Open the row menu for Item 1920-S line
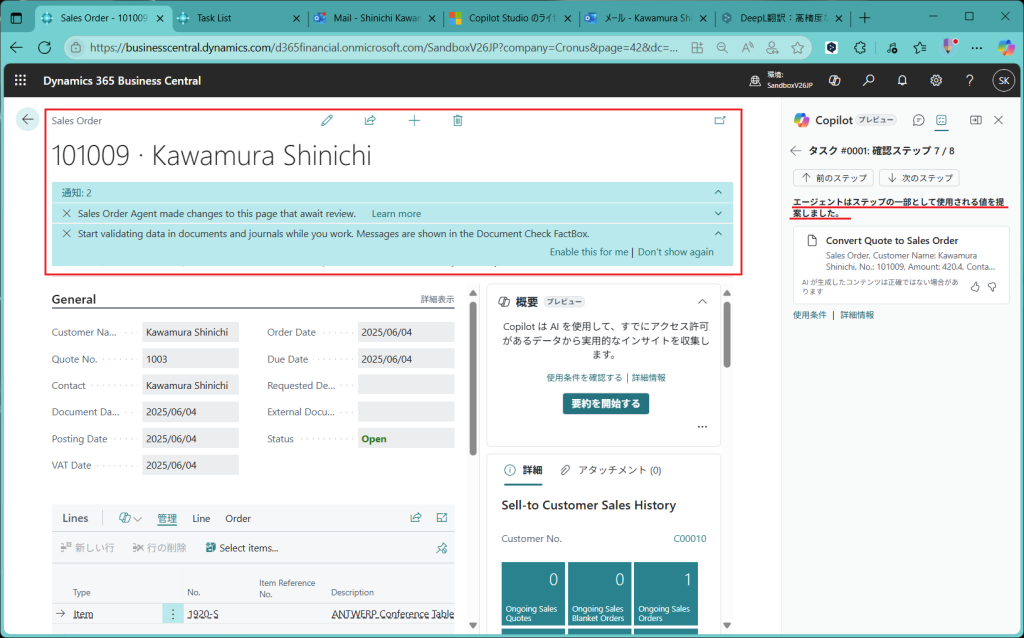 173,614
